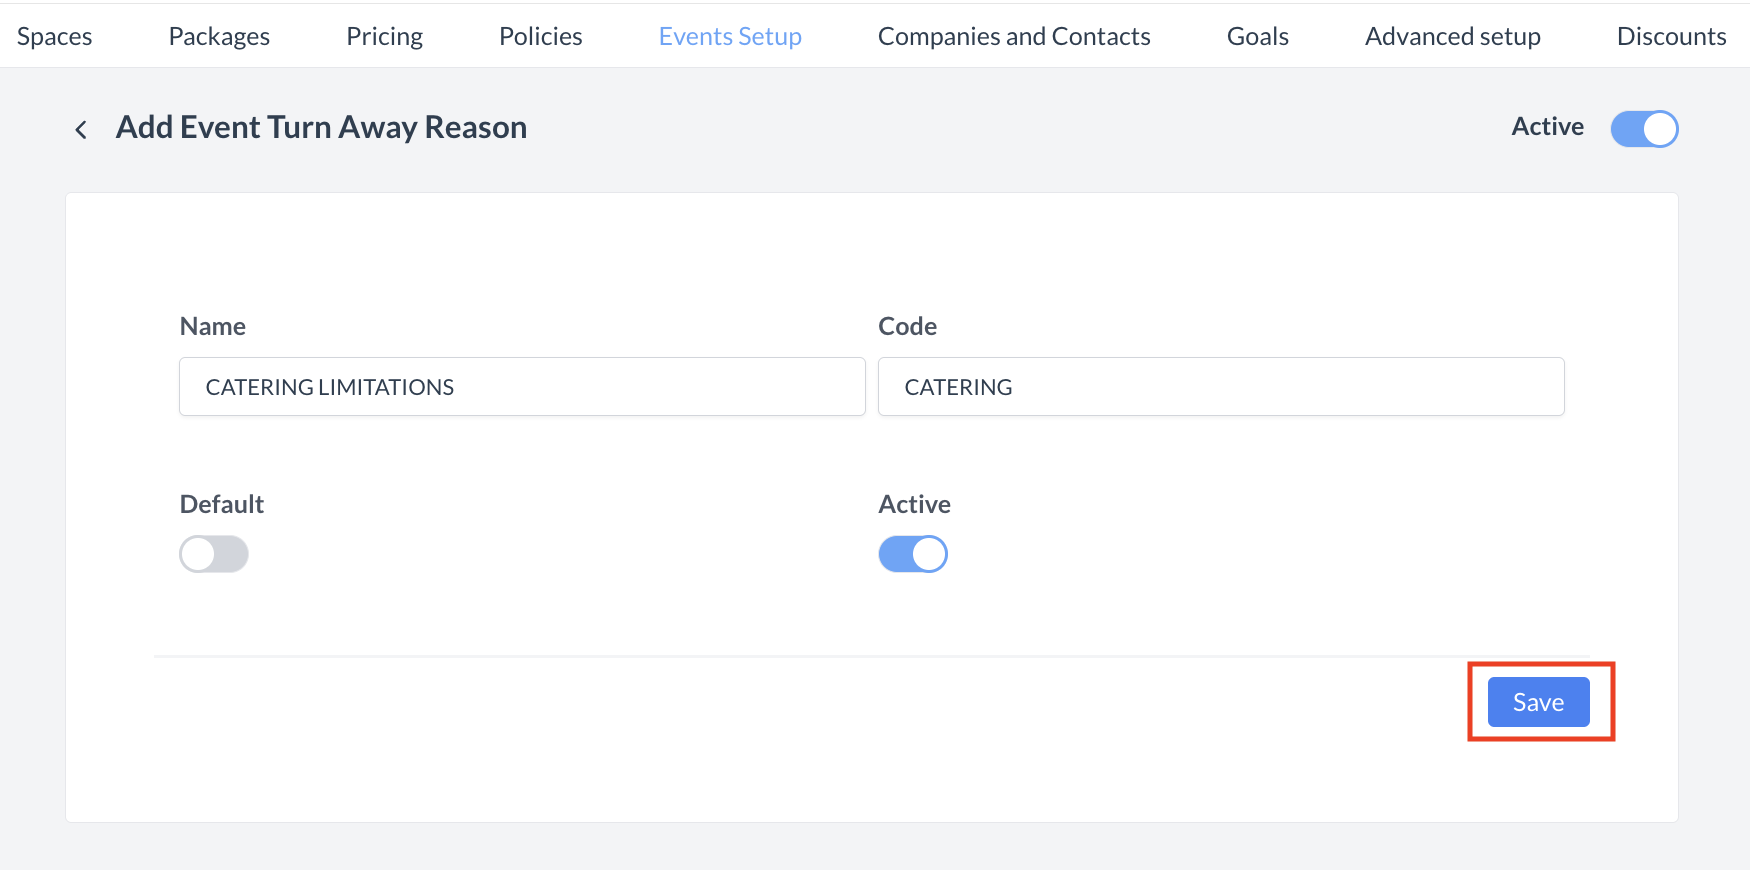Click the Default label above its switch
Screen dimensions: 1750x870
222,504
